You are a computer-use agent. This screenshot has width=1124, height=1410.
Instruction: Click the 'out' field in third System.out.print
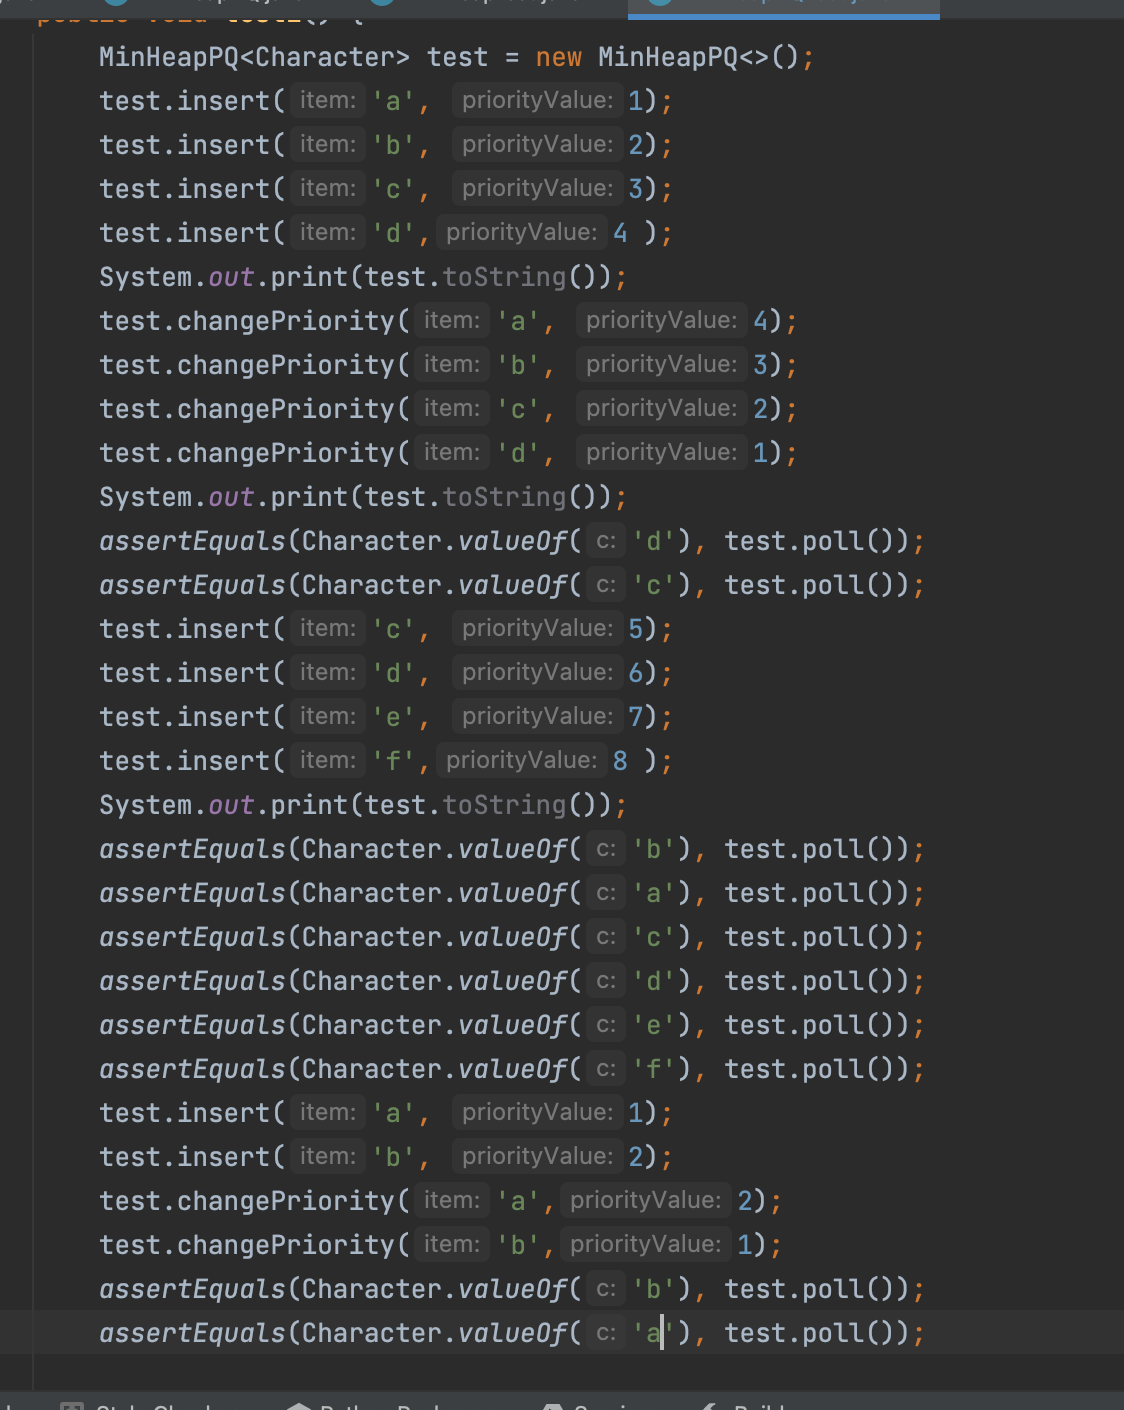click(x=231, y=805)
